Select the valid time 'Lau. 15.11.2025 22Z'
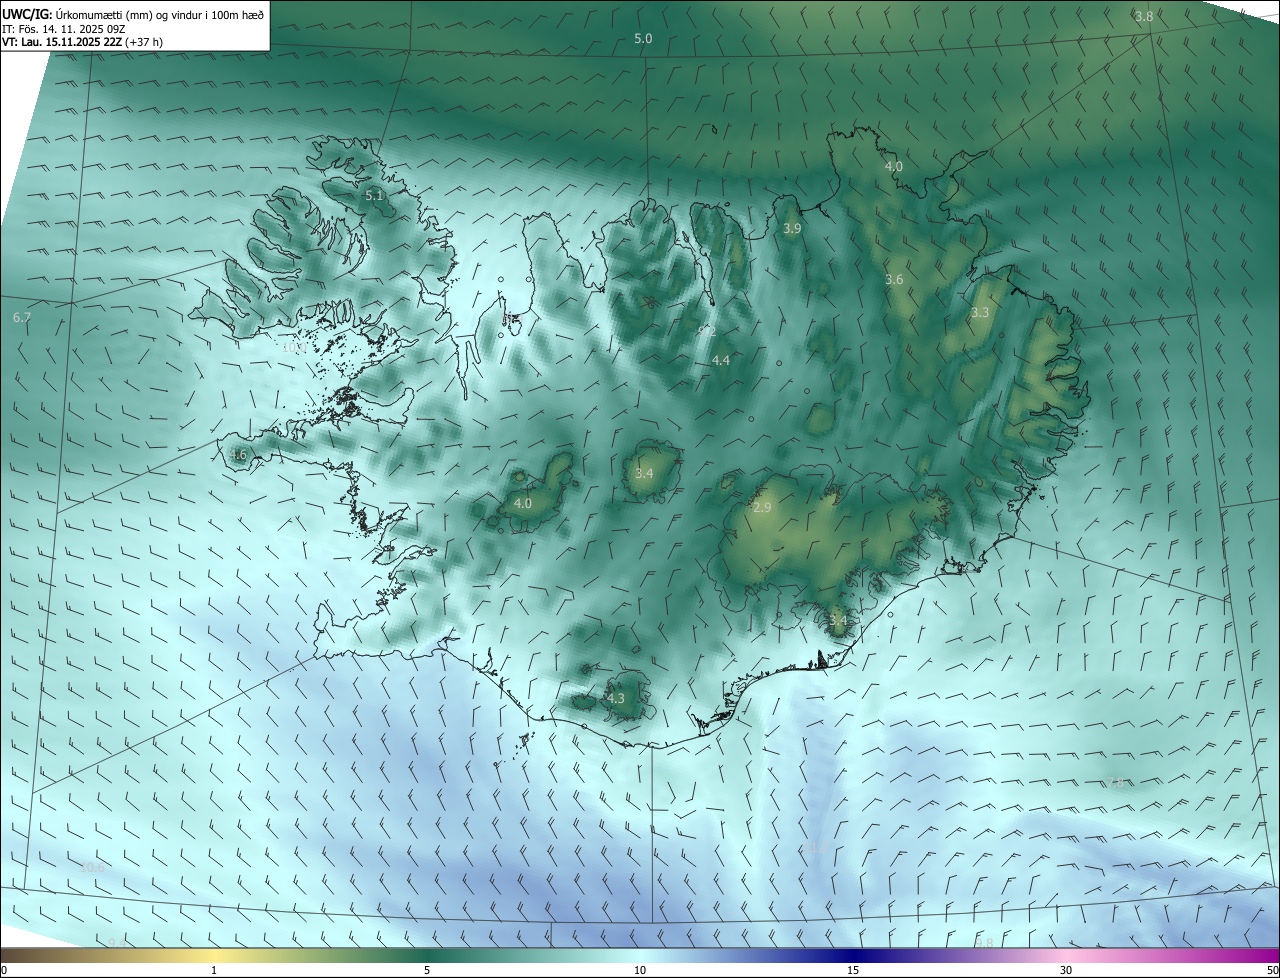Screen dimensions: 1280x978 (73, 43)
